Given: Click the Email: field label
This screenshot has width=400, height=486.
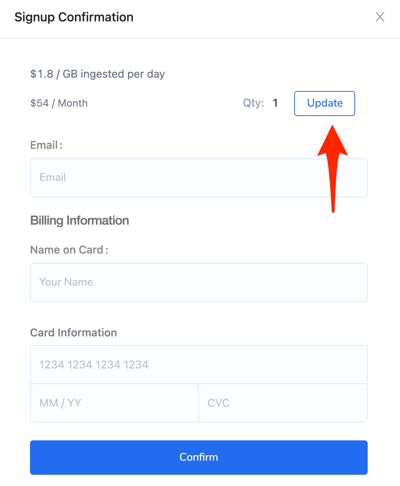Looking at the screenshot, I should click(x=46, y=145).
